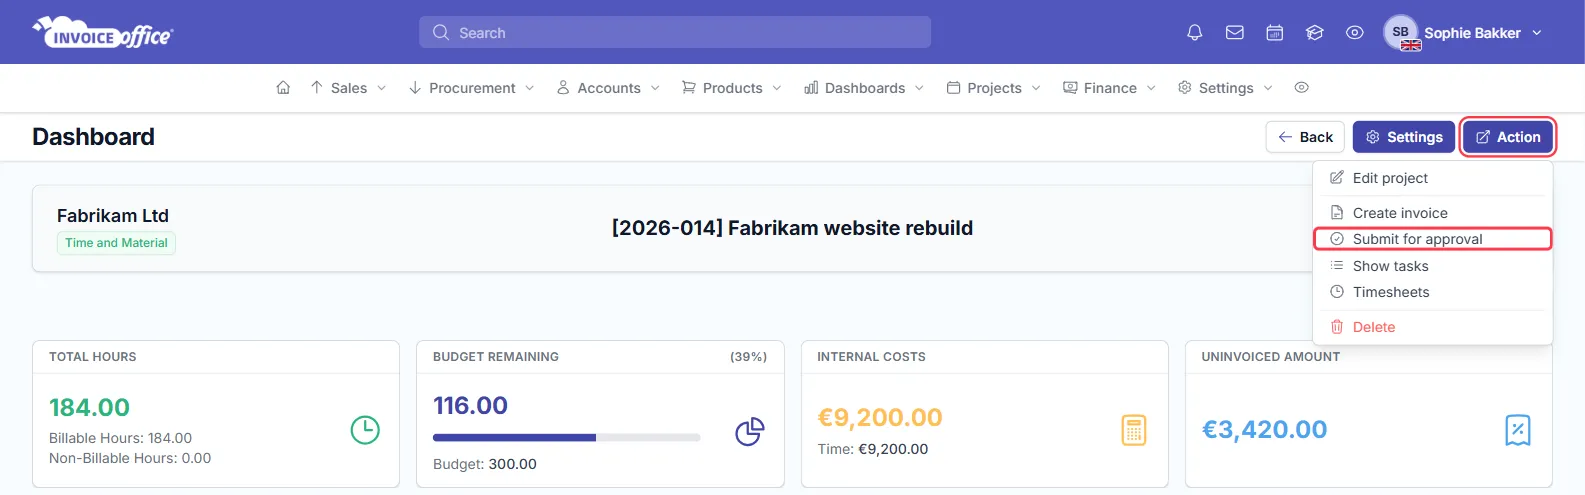Open the mail envelope icon

point(1235,33)
